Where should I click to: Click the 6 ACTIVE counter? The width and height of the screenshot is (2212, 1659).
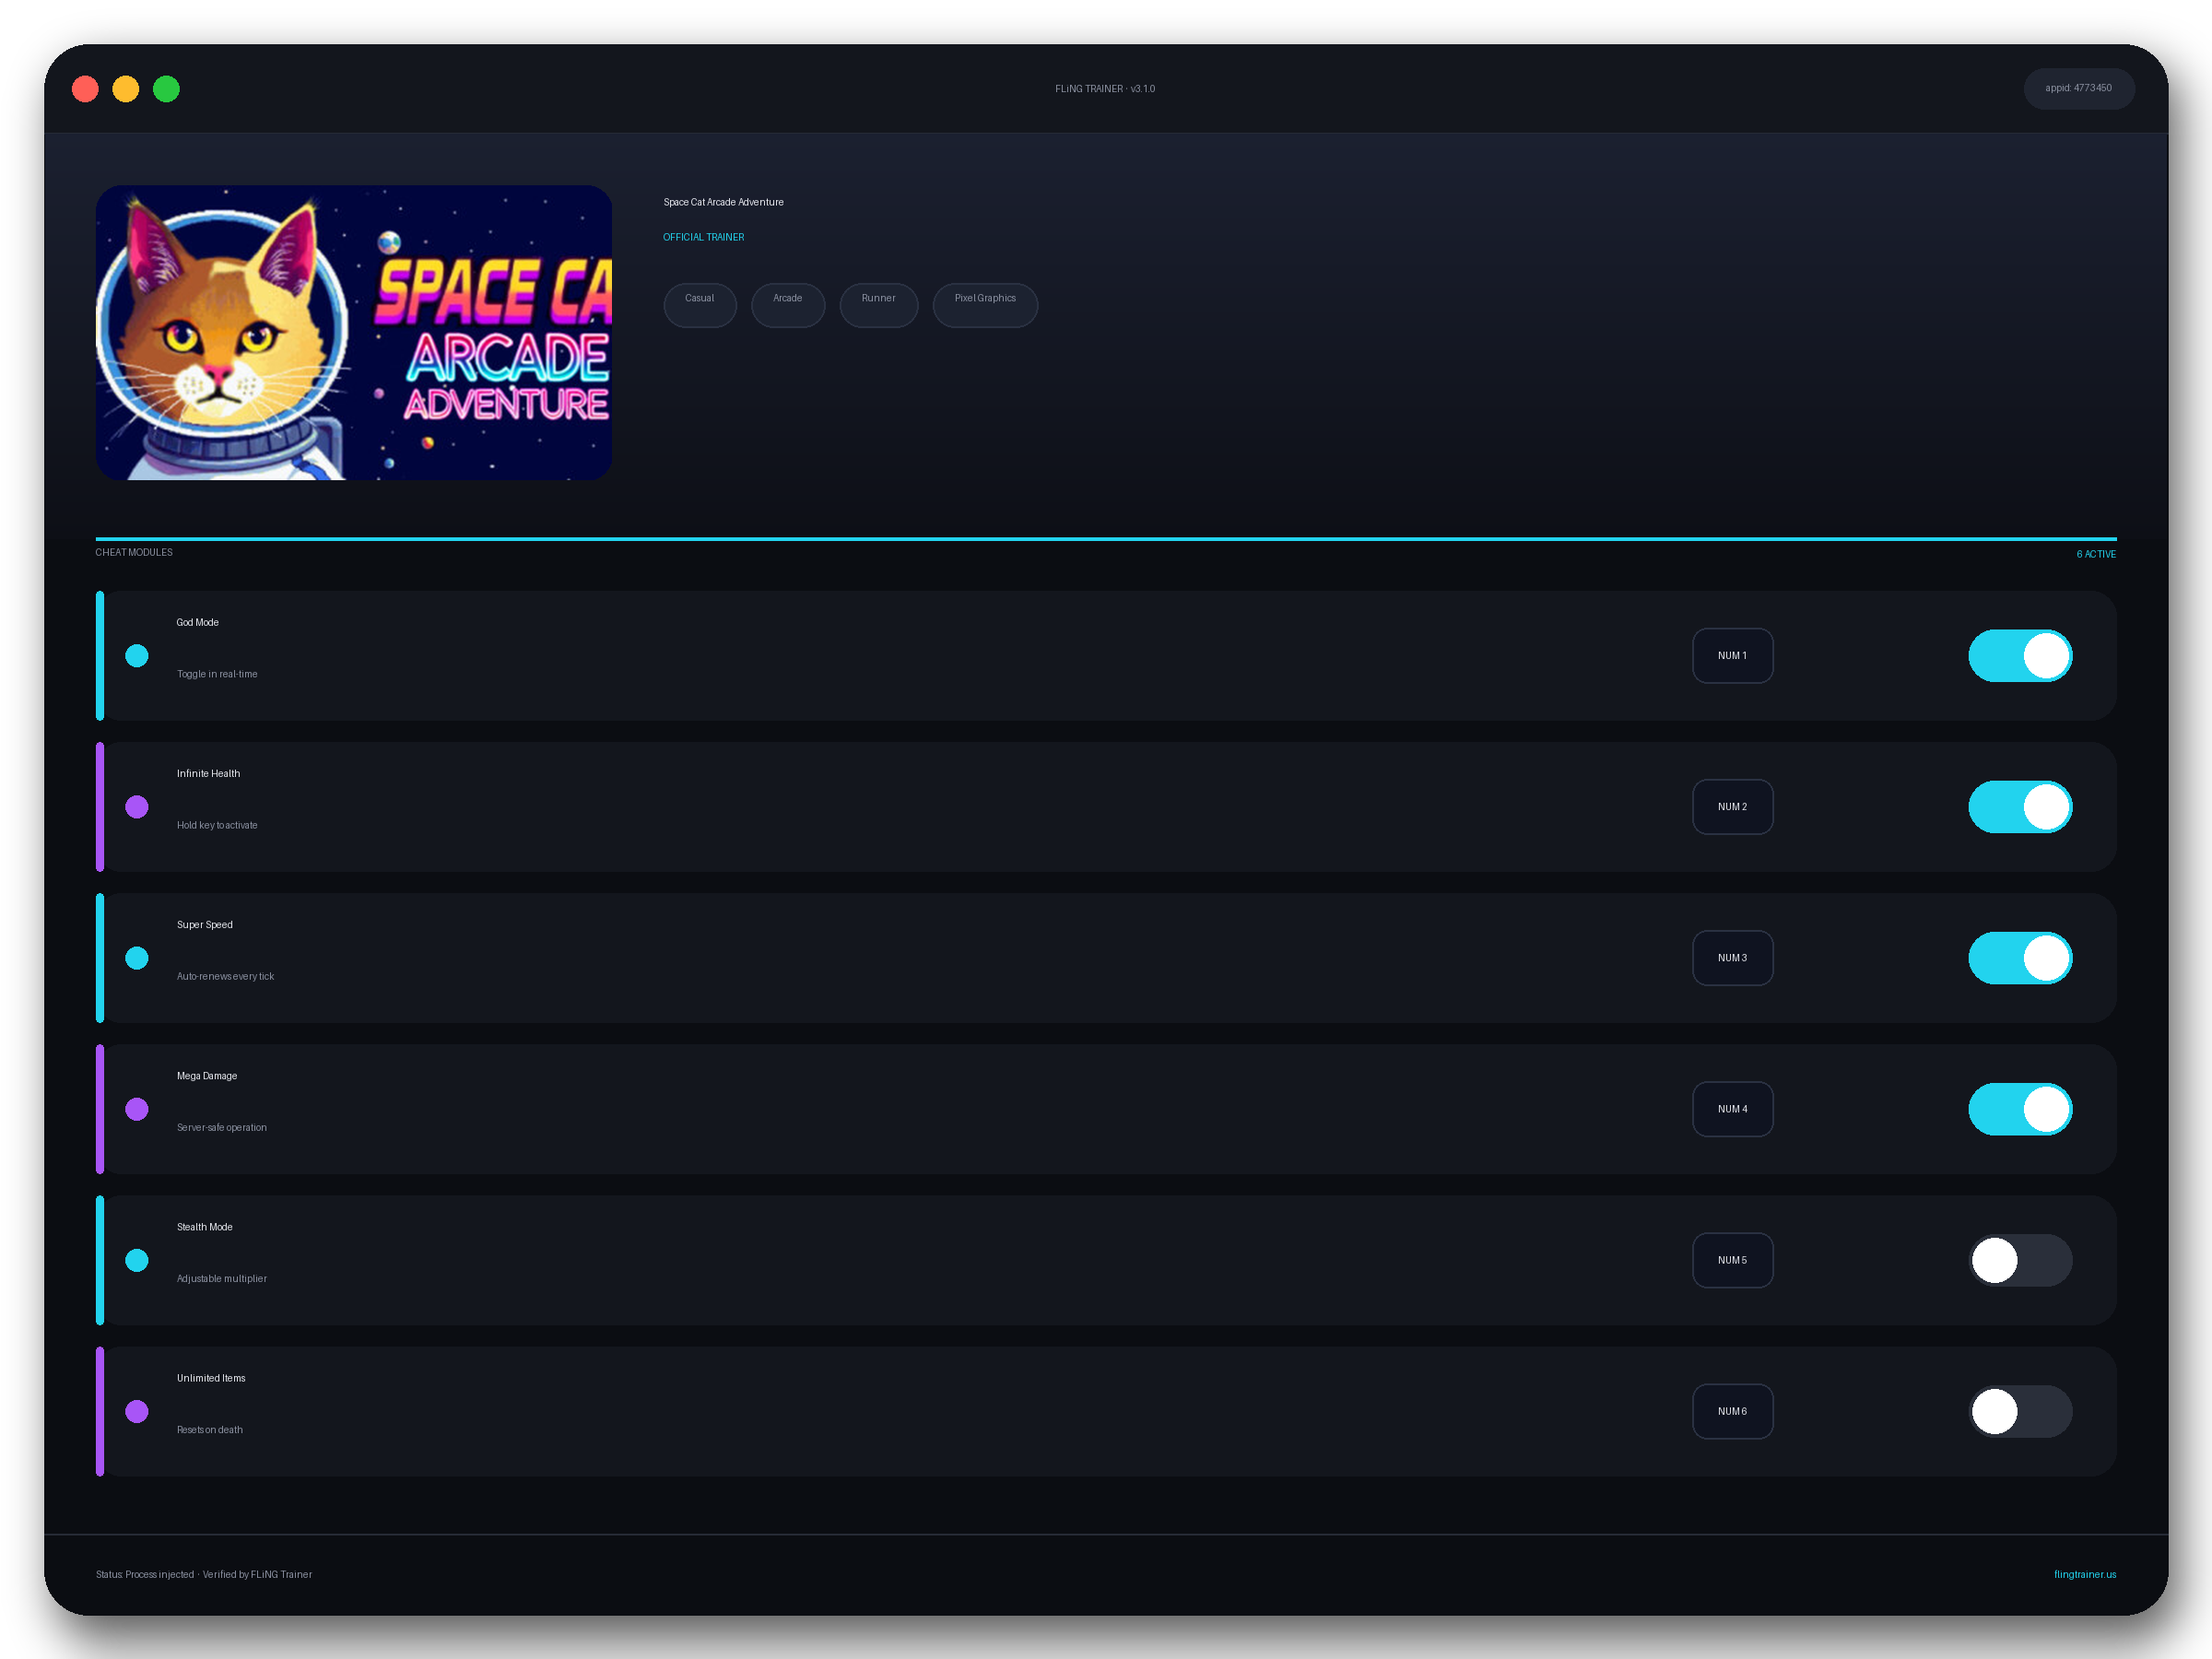(2095, 554)
